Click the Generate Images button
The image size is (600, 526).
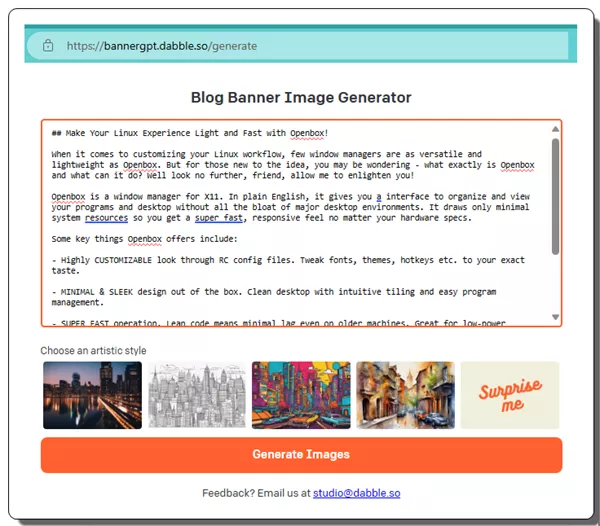pos(301,455)
